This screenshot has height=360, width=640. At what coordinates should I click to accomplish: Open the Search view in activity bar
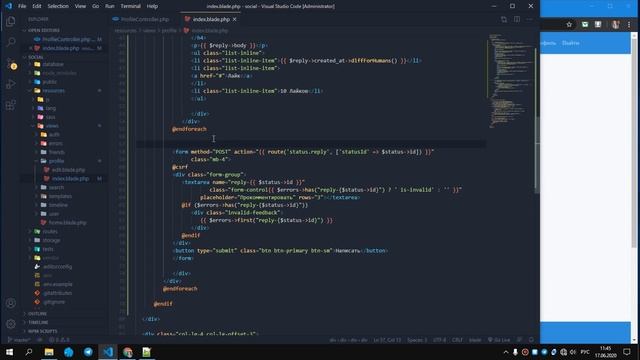(x=11, y=42)
